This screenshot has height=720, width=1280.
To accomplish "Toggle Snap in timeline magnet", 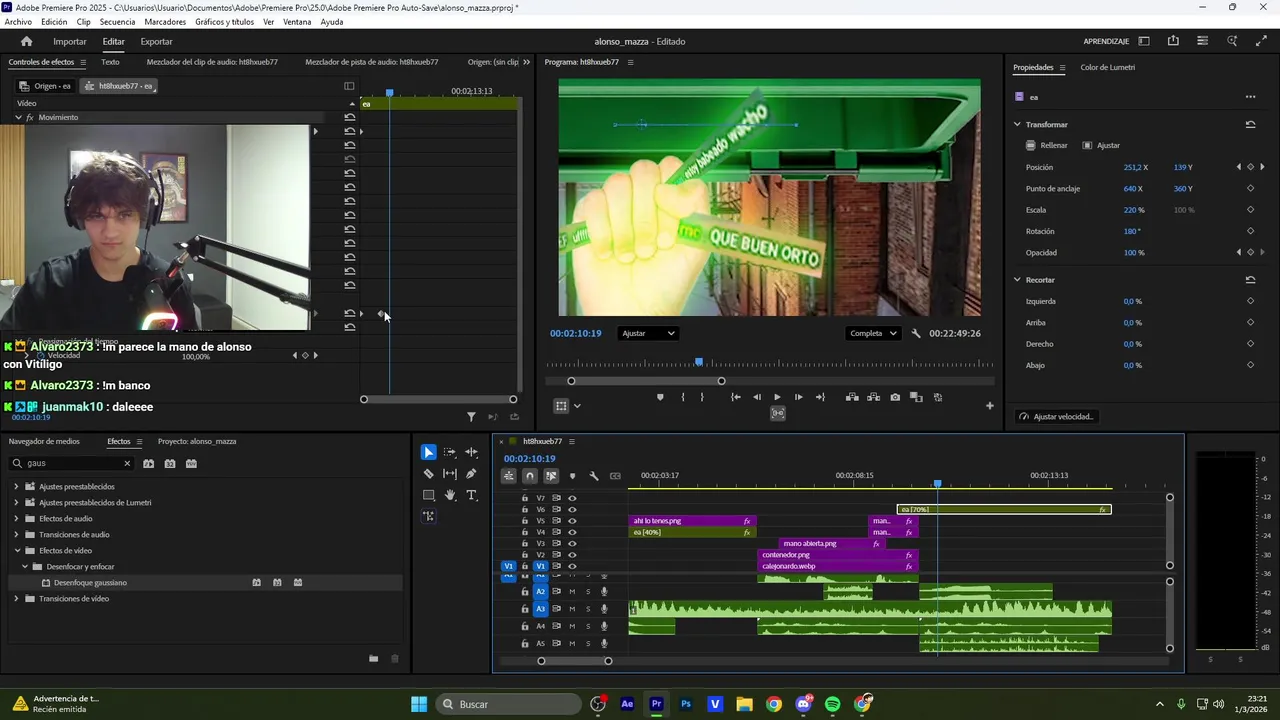I will pyautogui.click(x=530, y=476).
